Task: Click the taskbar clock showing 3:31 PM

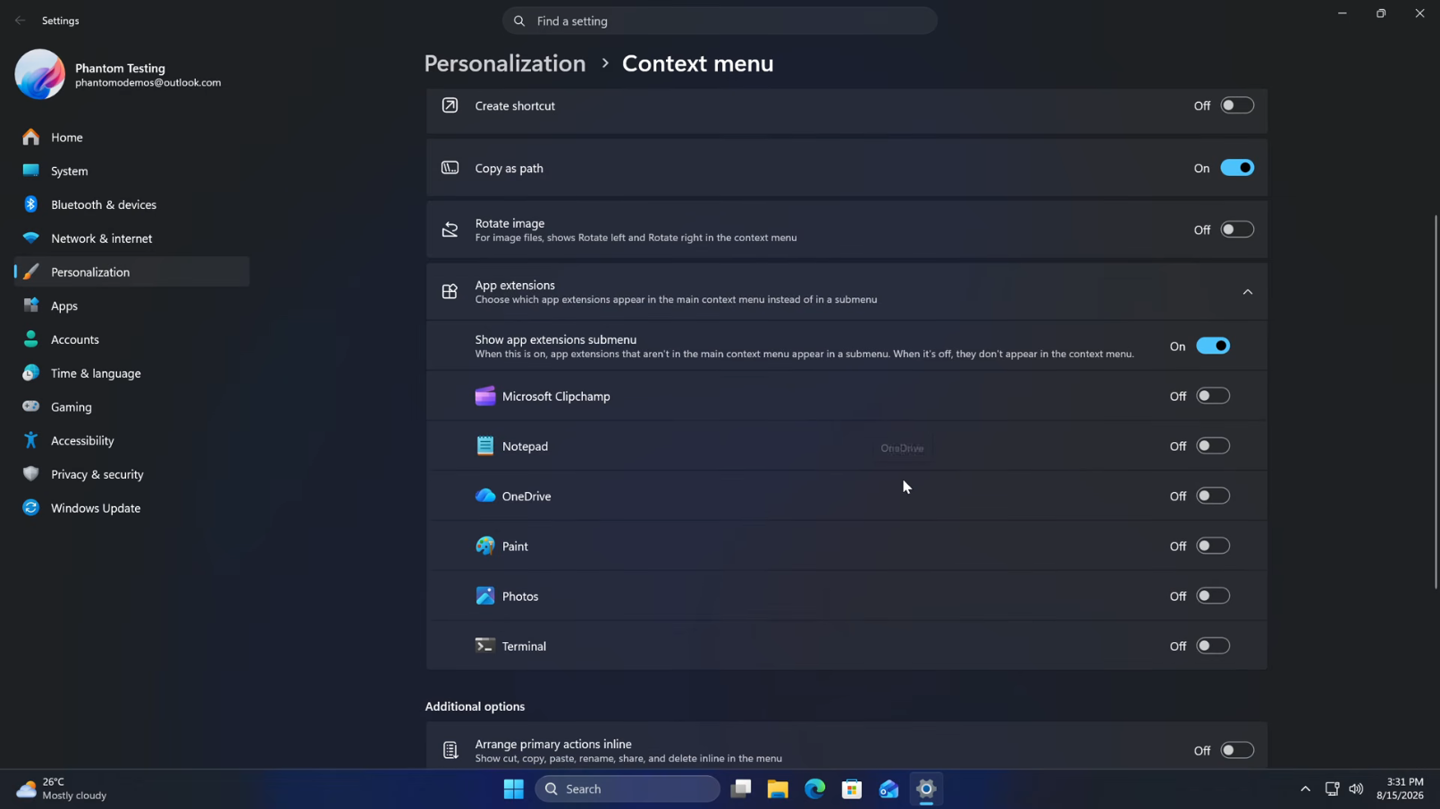Action: coord(1400,789)
